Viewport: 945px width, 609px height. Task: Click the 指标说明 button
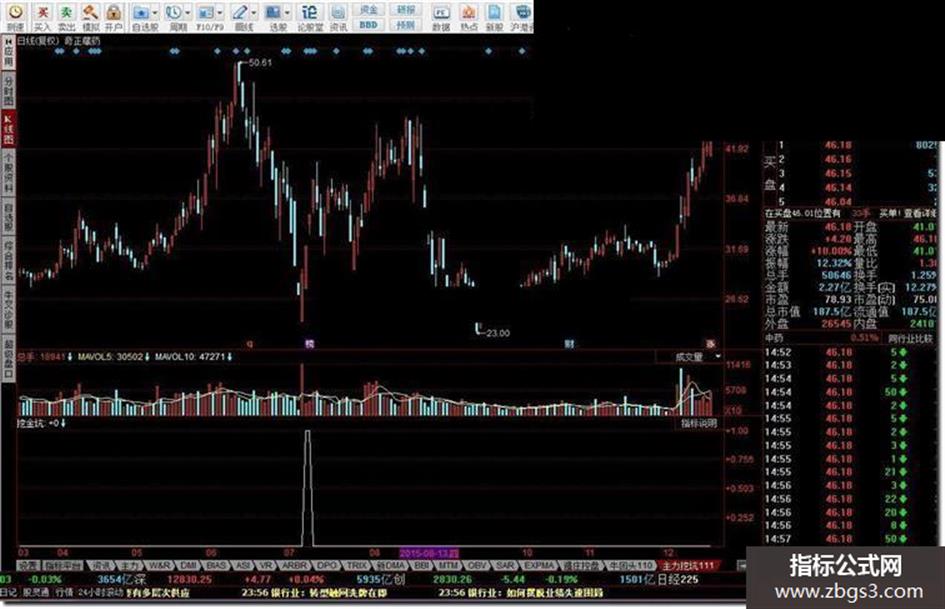(699, 423)
